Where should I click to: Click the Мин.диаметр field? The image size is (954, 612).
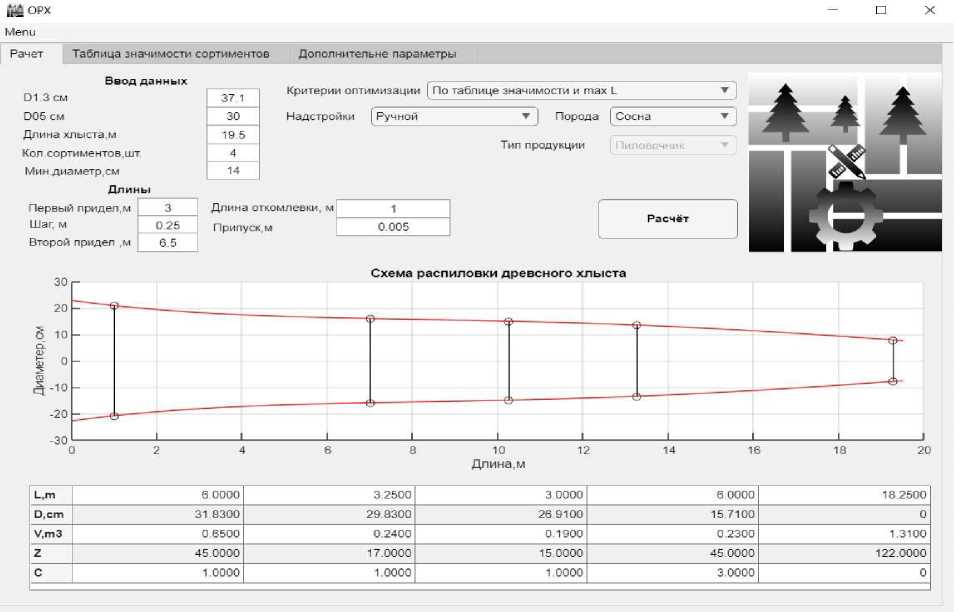tap(232, 171)
